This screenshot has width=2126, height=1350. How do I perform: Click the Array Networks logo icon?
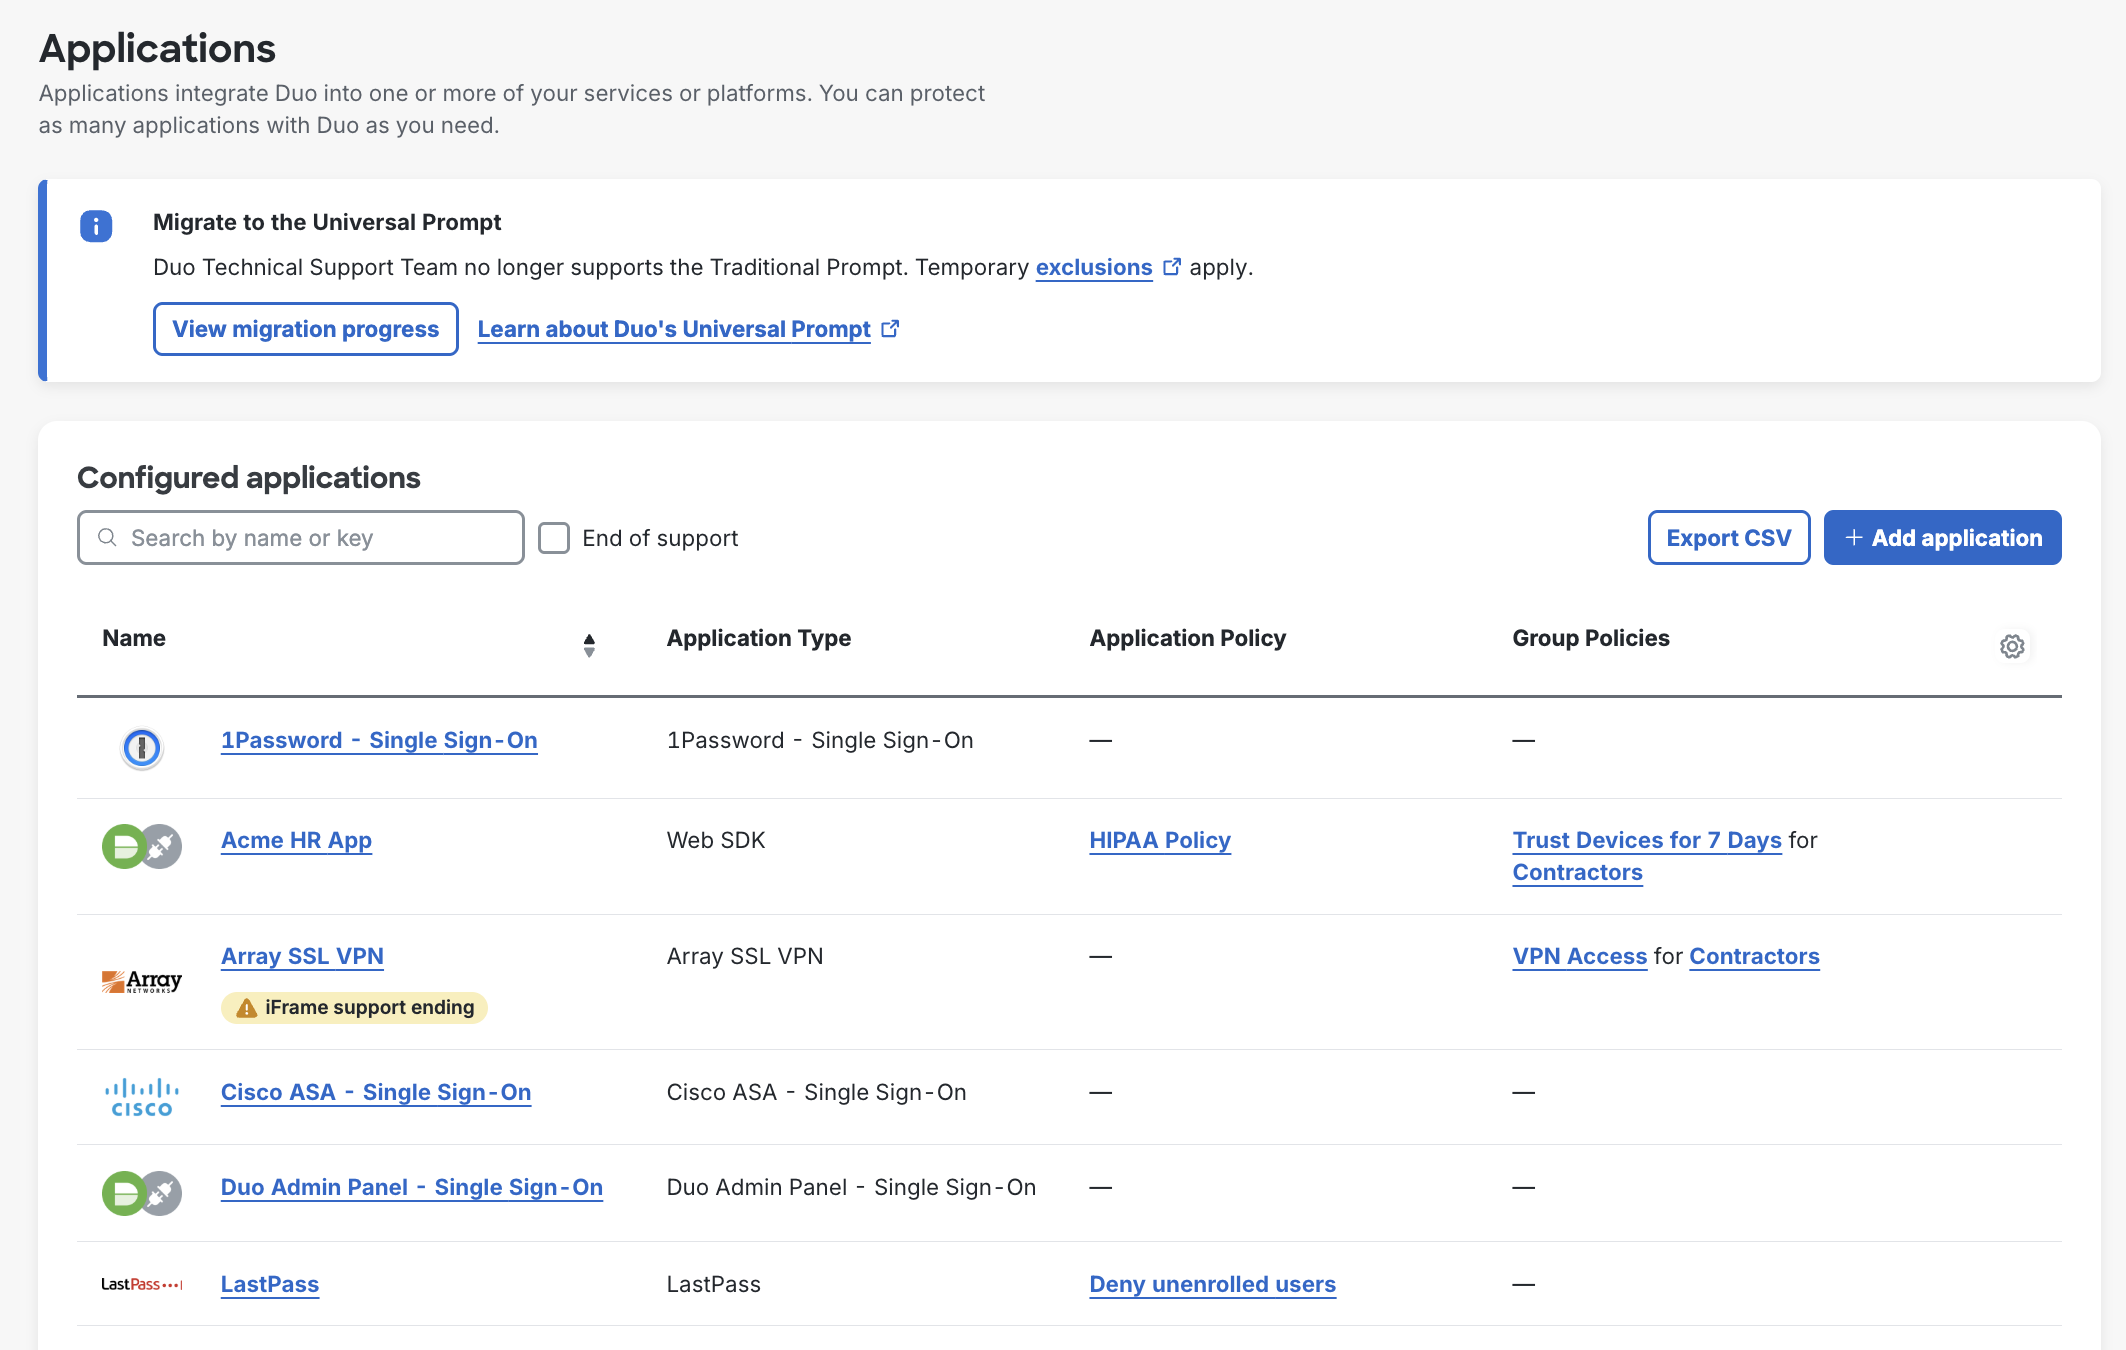[141, 982]
